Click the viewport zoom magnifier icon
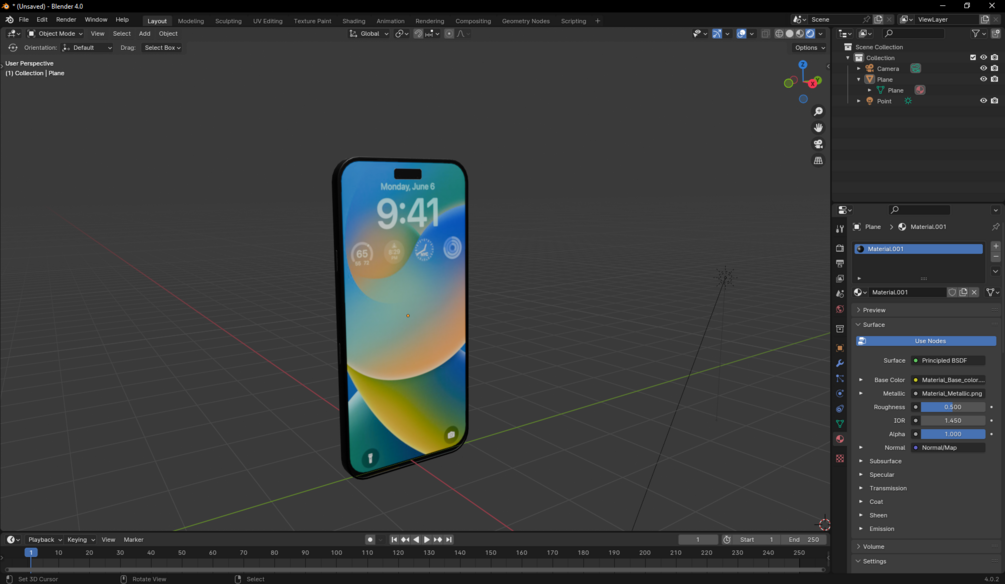Viewport: 1005px width, 584px height. point(818,112)
